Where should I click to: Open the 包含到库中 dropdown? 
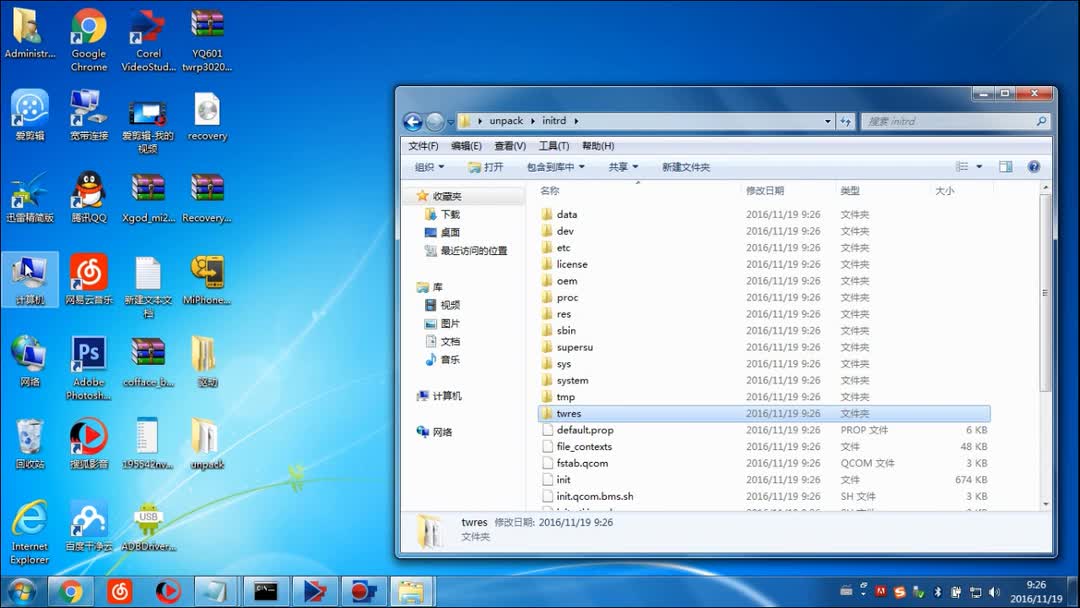tap(555, 166)
